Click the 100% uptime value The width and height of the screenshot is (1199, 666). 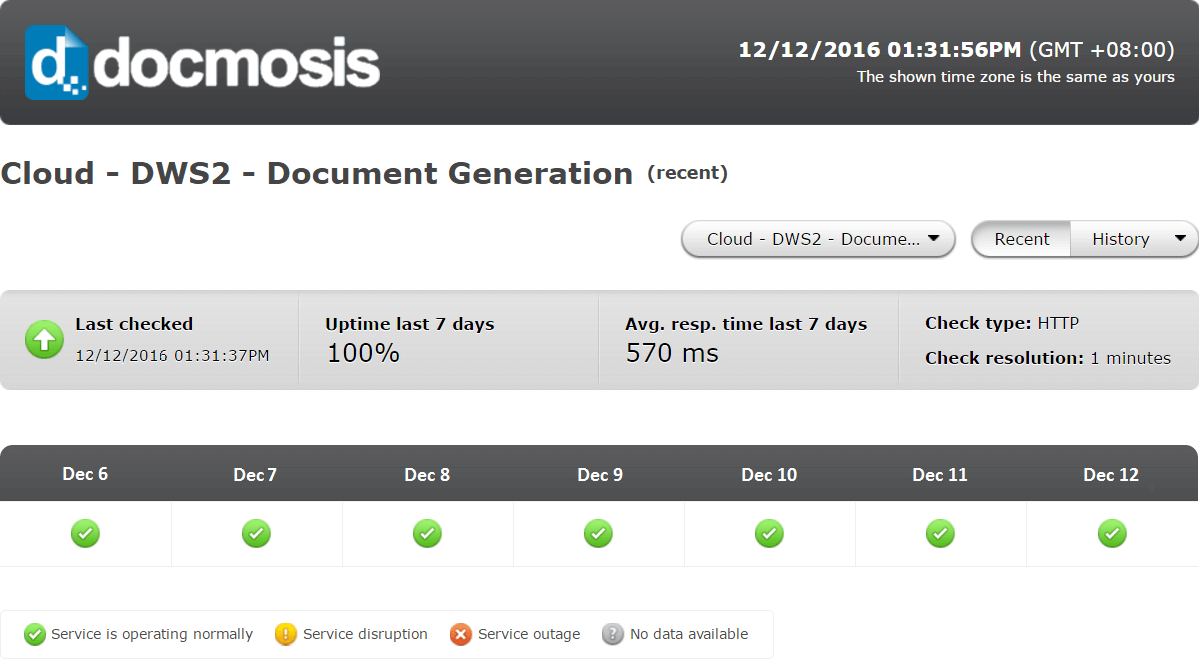(x=363, y=353)
